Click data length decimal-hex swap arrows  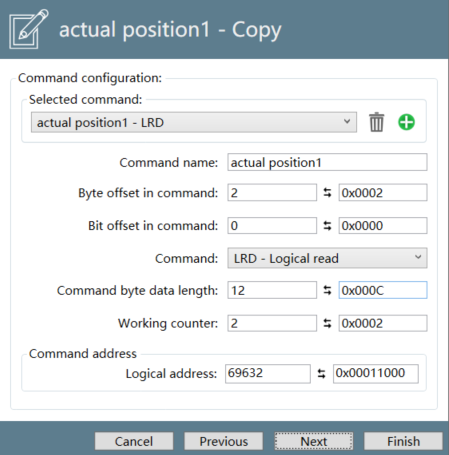click(x=327, y=290)
